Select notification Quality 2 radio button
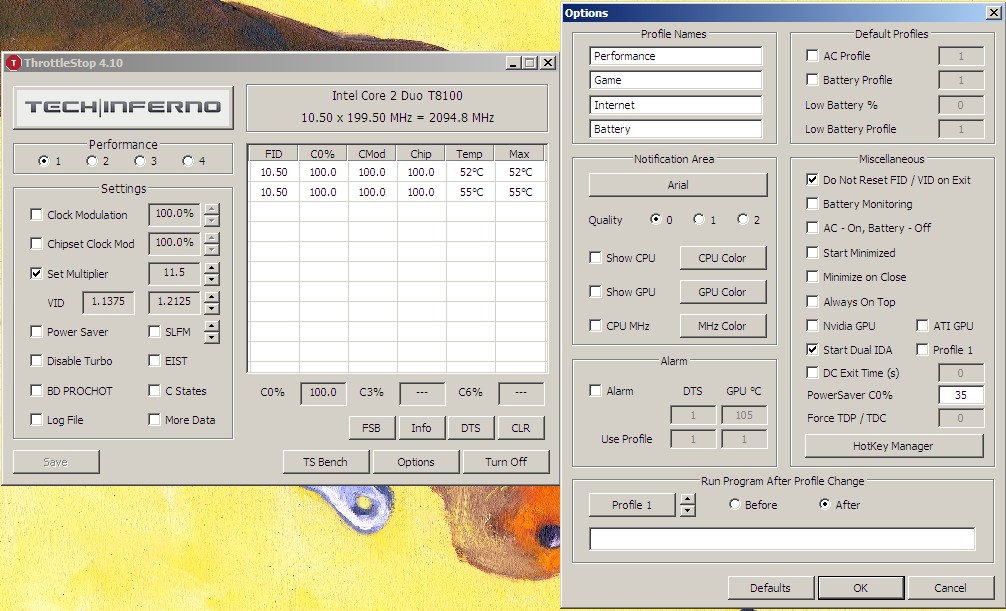1006x611 pixels. pos(744,219)
